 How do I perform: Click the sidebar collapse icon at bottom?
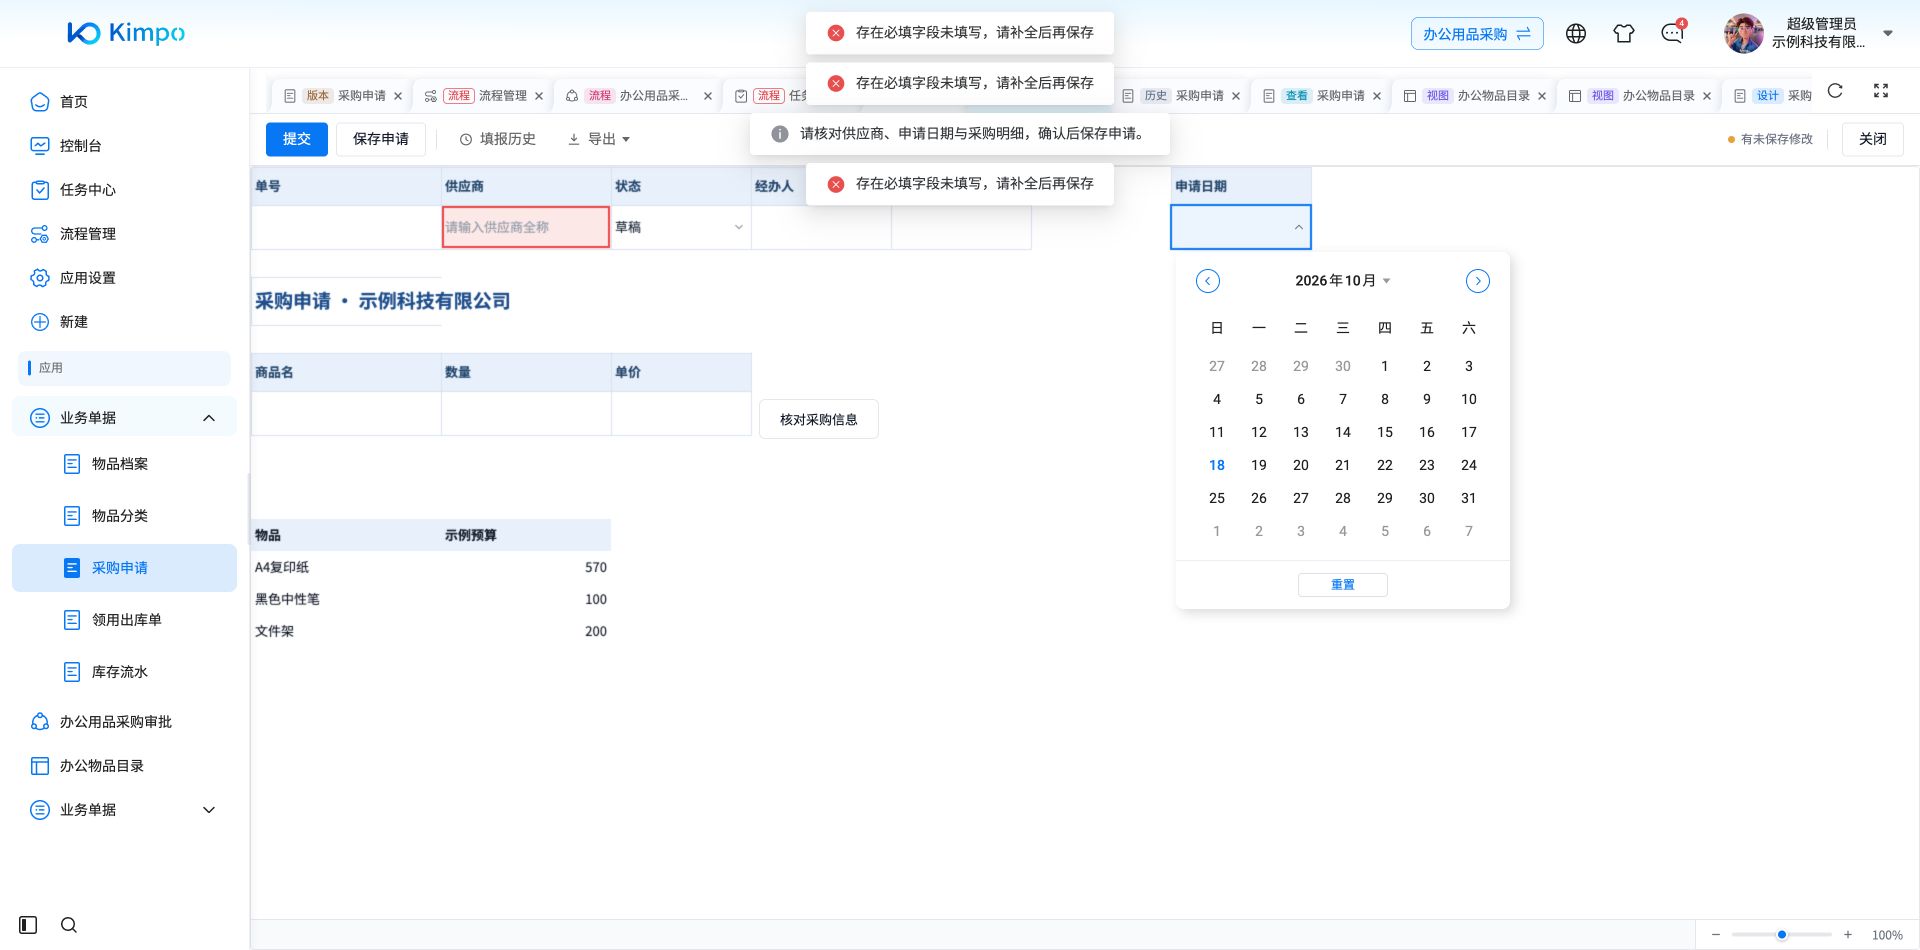click(28, 925)
